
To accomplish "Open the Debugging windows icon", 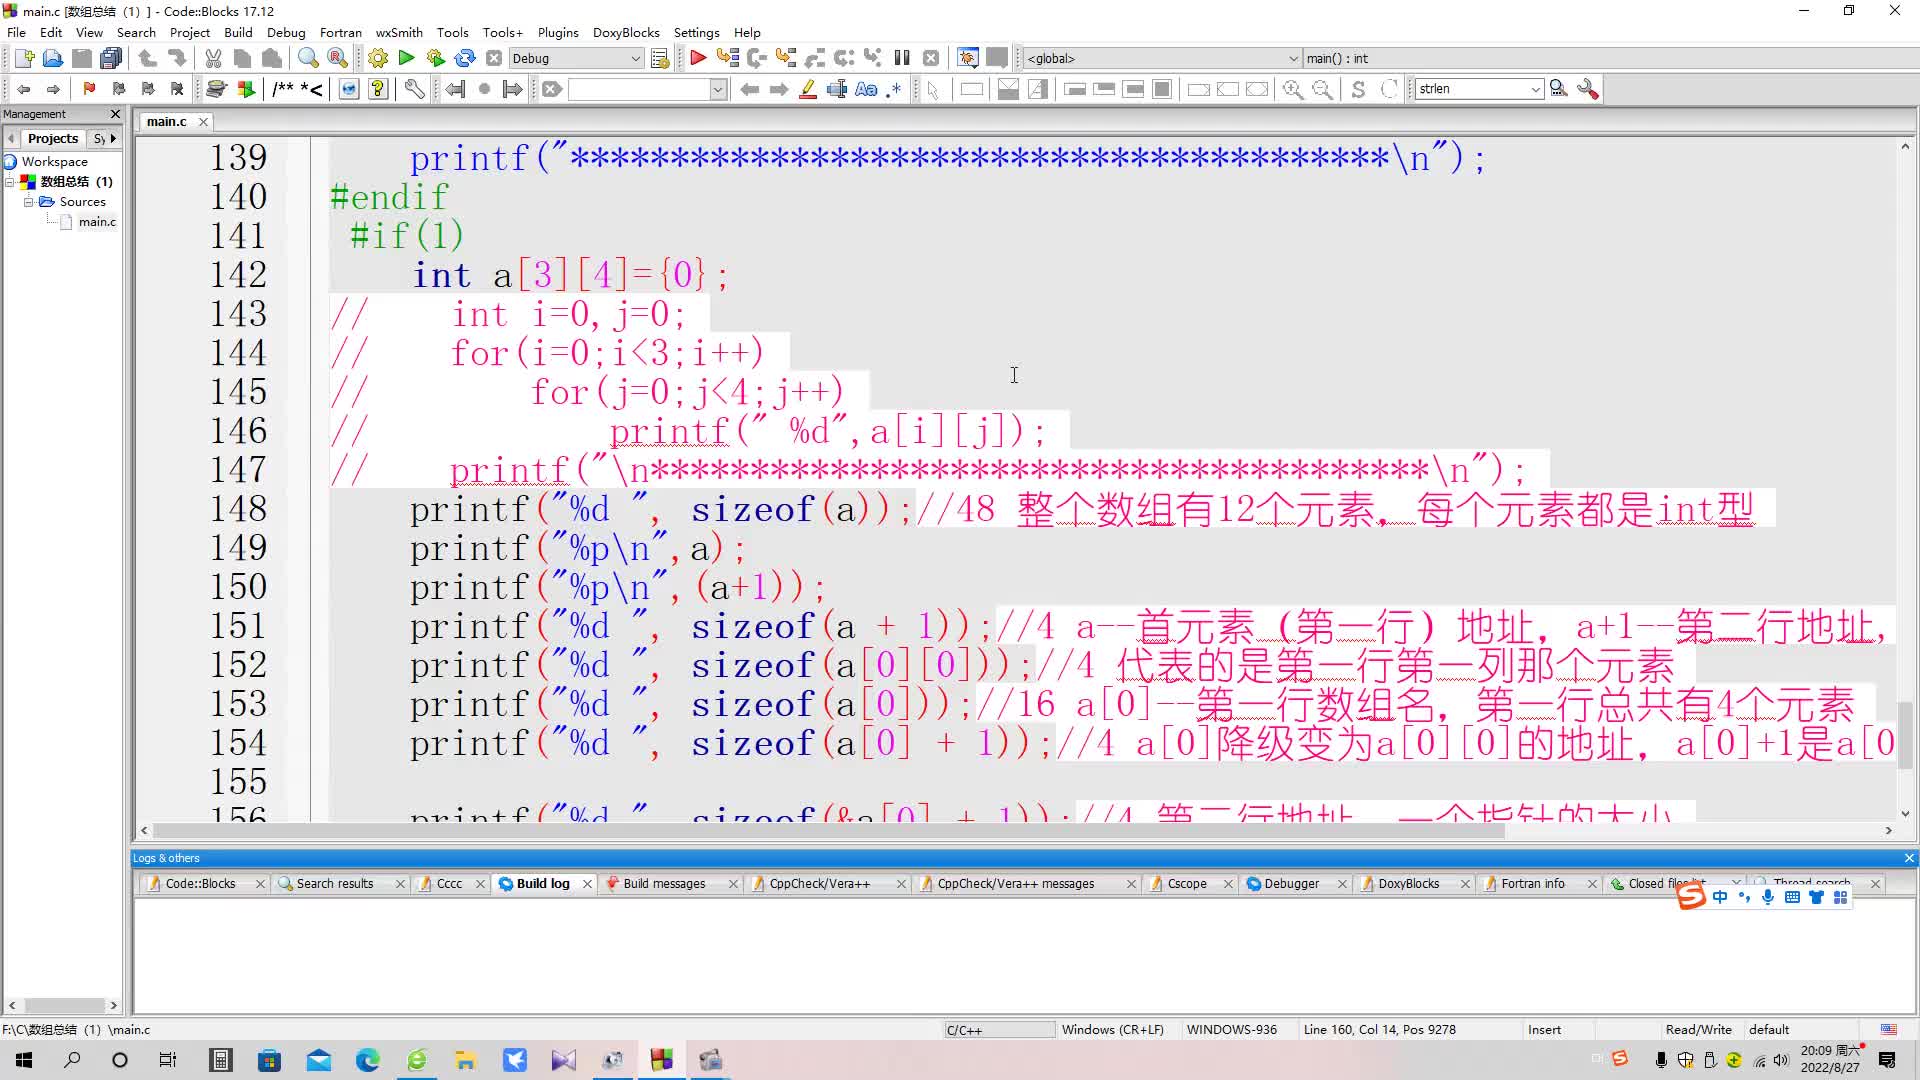I will click(x=967, y=58).
